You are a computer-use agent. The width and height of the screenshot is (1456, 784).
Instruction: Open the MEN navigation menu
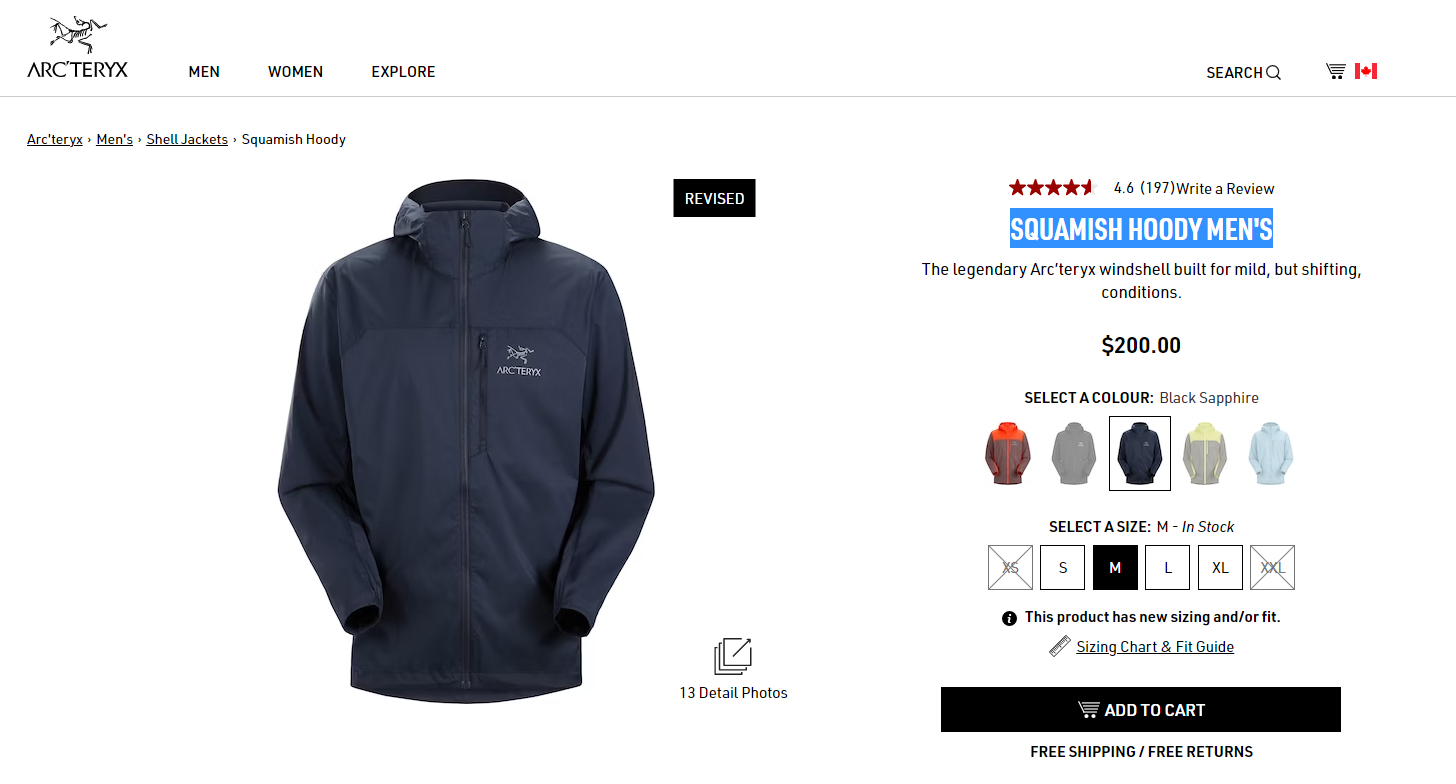pyautogui.click(x=204, y=72)
